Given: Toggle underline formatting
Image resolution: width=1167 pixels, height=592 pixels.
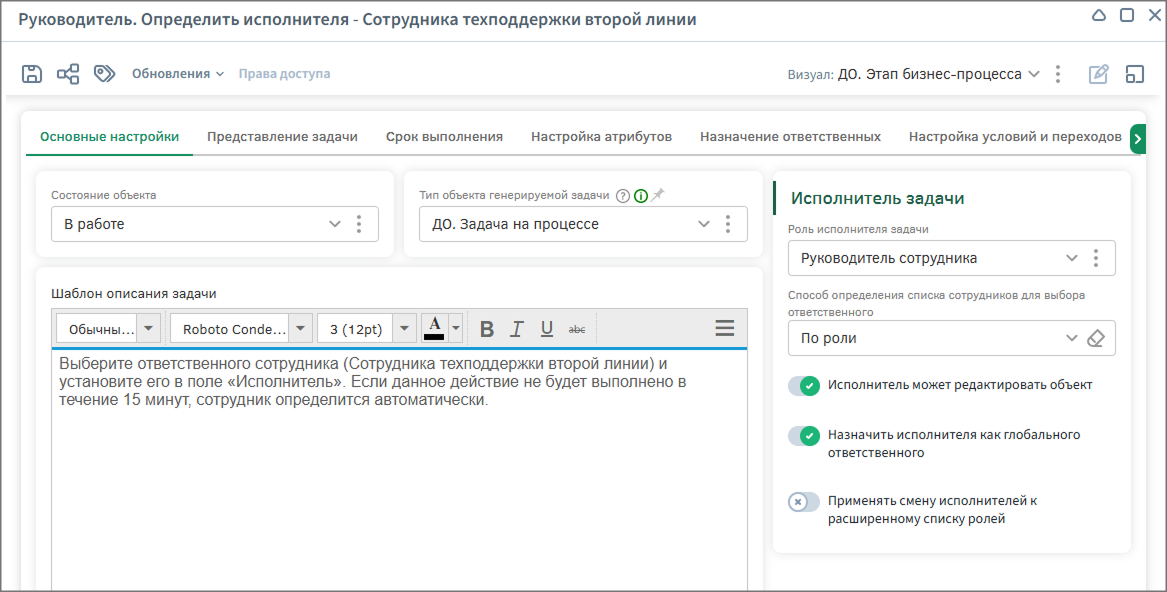Looking at the screenshot, I should coord(546,328).
